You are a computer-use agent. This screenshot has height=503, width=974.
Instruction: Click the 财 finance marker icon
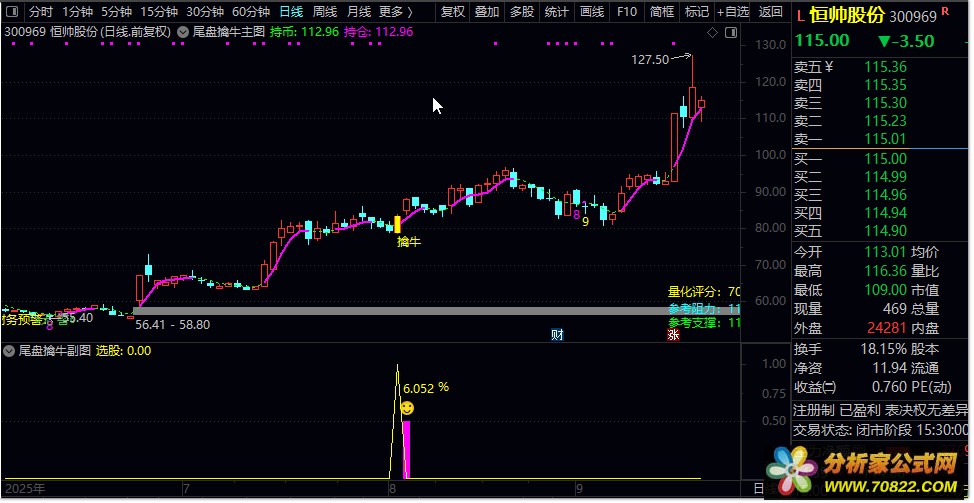coord(557,335)
